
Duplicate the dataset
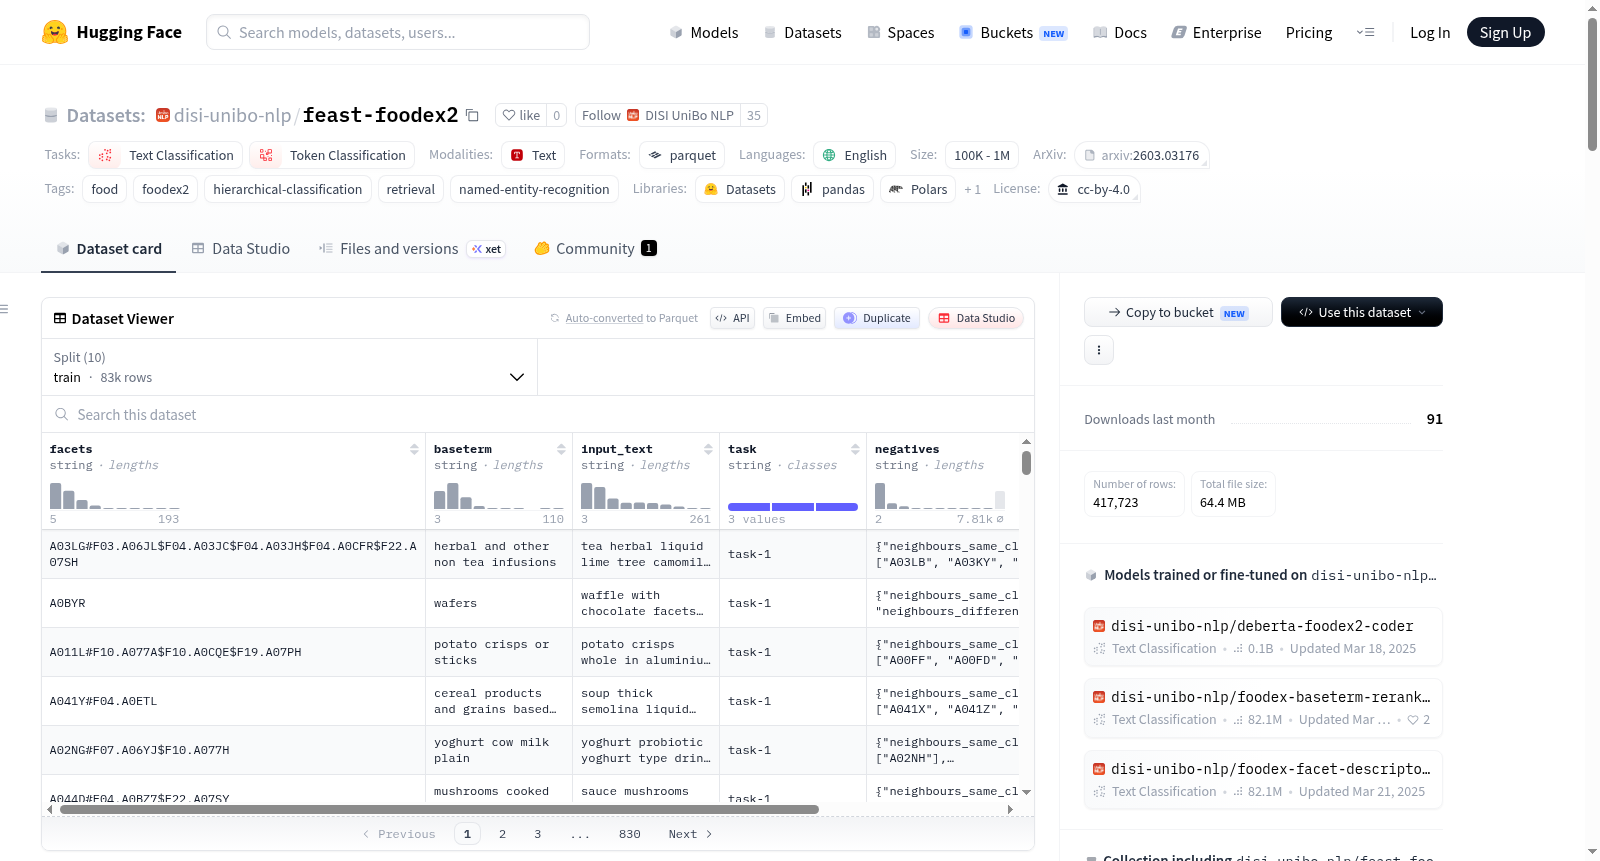click(876, 318)
